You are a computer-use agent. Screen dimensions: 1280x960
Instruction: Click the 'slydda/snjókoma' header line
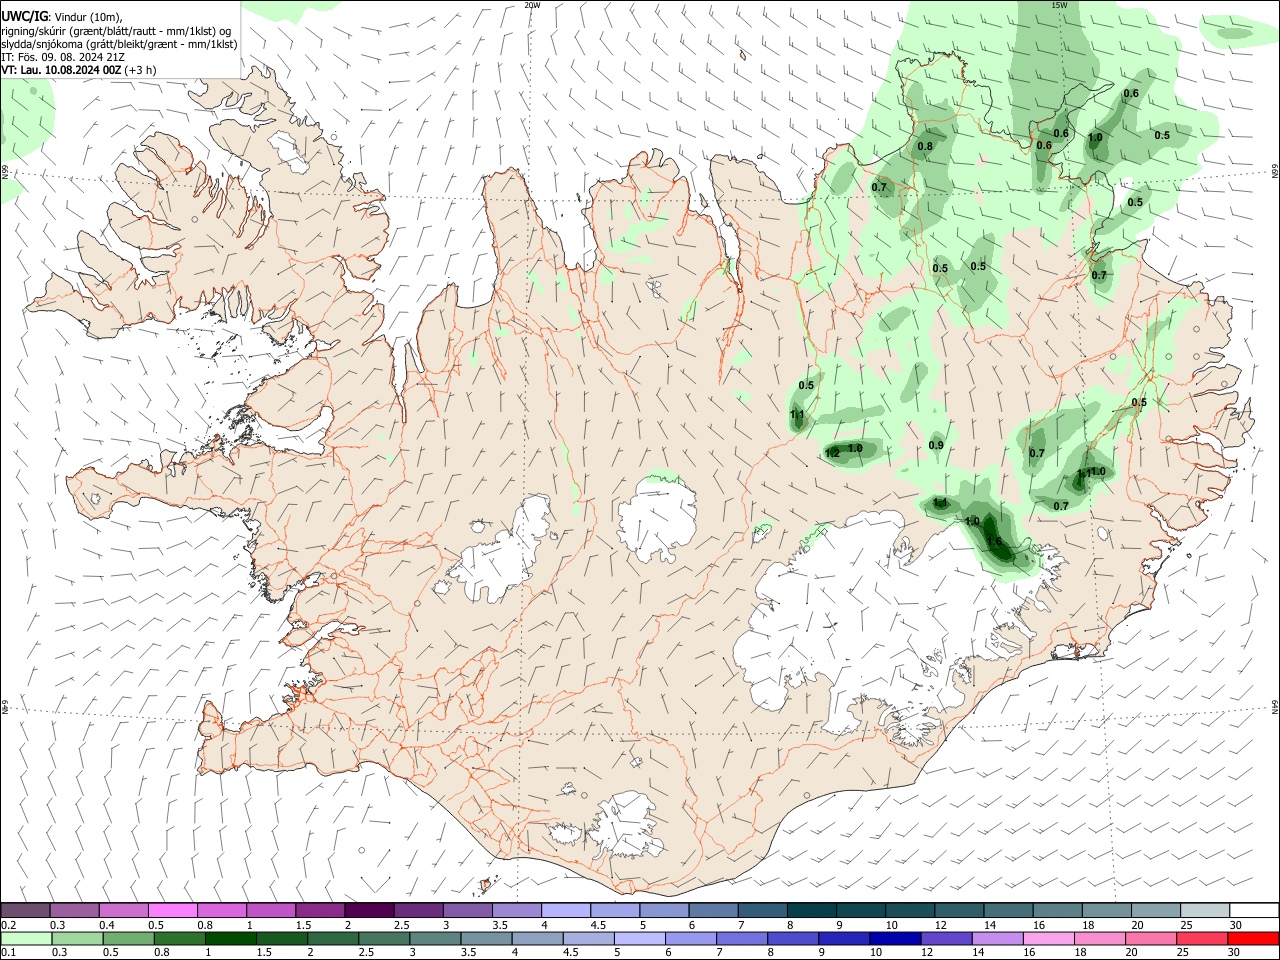click(120, 44)
